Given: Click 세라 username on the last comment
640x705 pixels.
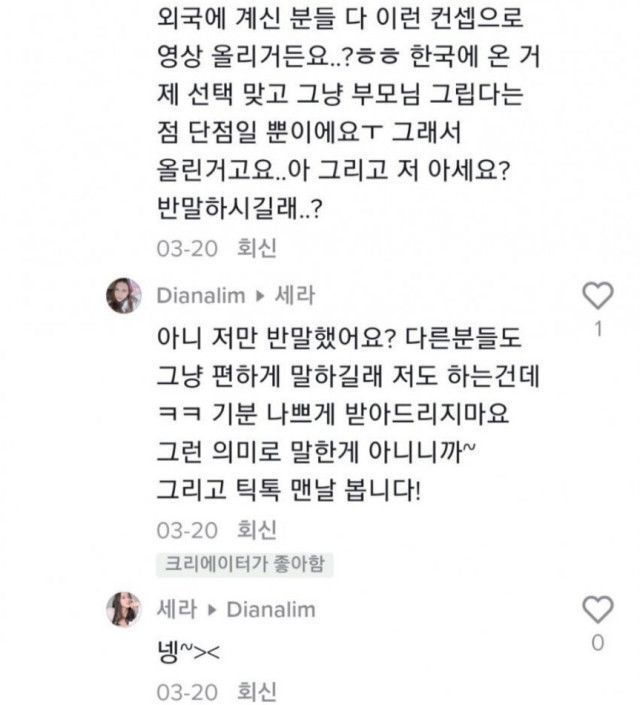Looking at the screenshot, I should (177, 609).
